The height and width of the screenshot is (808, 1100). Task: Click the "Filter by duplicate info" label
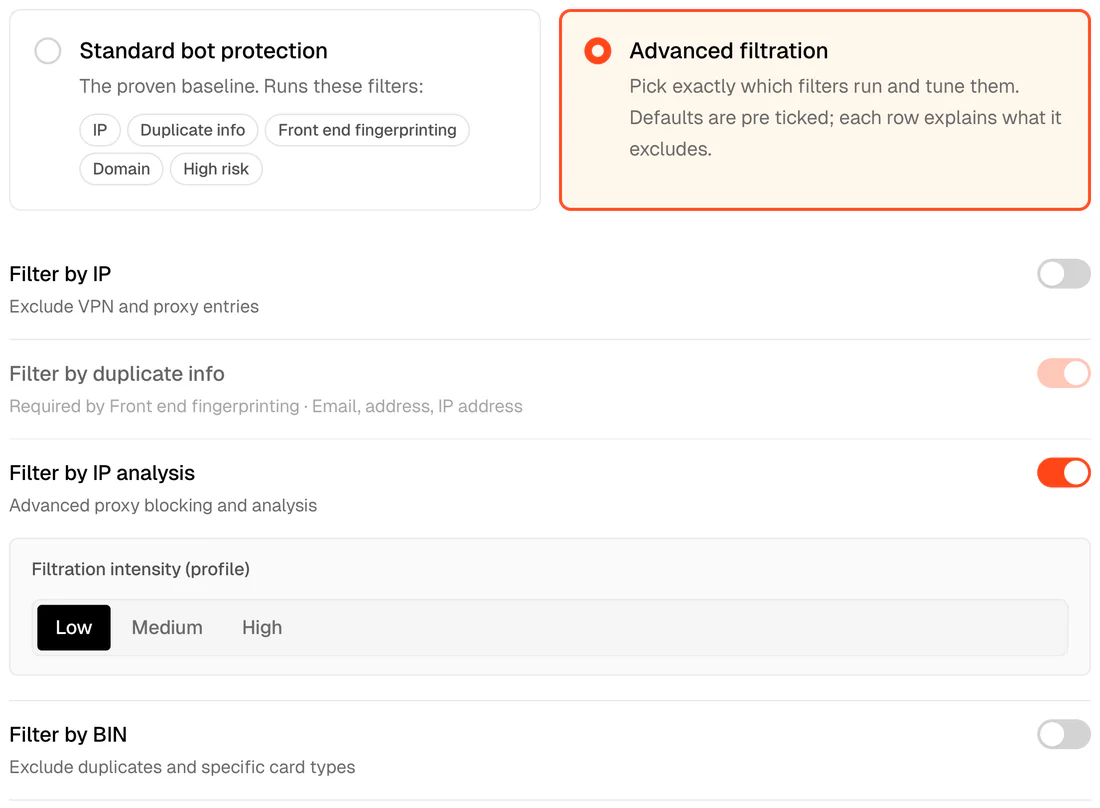click(x=117, y=374)
